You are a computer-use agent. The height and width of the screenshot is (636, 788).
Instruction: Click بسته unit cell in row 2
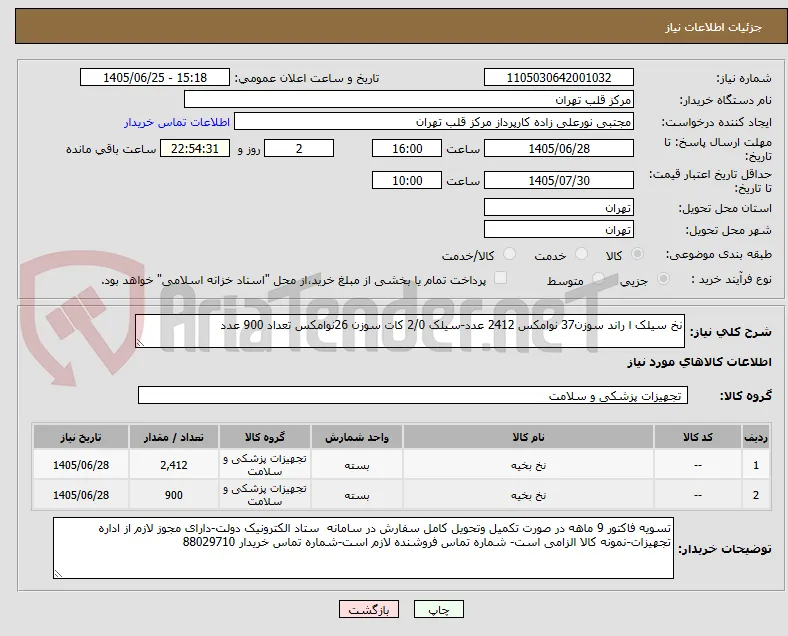pyautogui.click(x=357, y=495)
